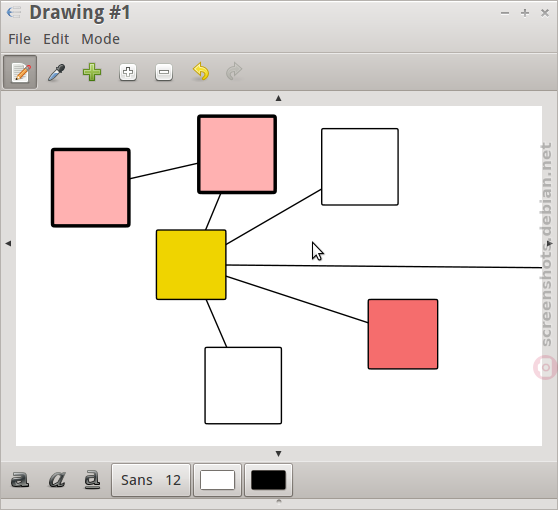
Task: Toggle underline text formatting
Action: (x=92, y=480)
